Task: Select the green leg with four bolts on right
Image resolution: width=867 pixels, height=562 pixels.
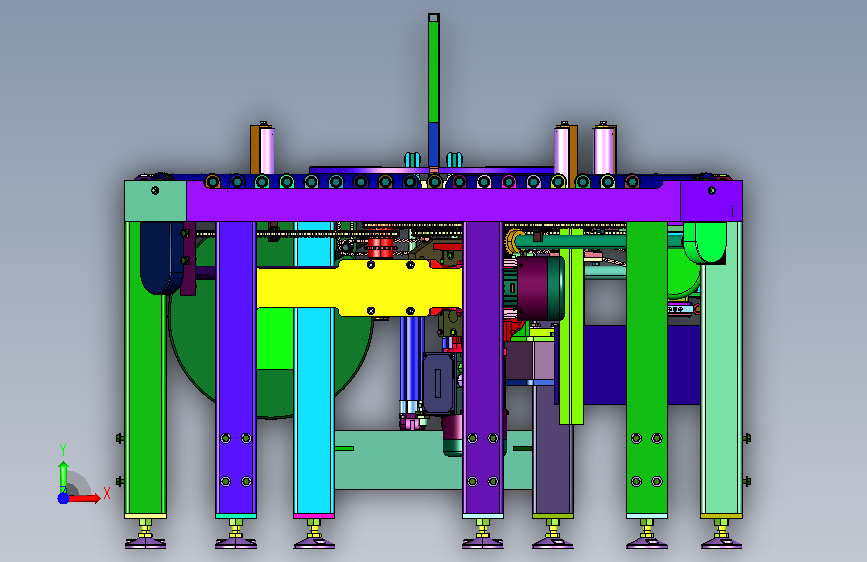Action: [647, 368]
